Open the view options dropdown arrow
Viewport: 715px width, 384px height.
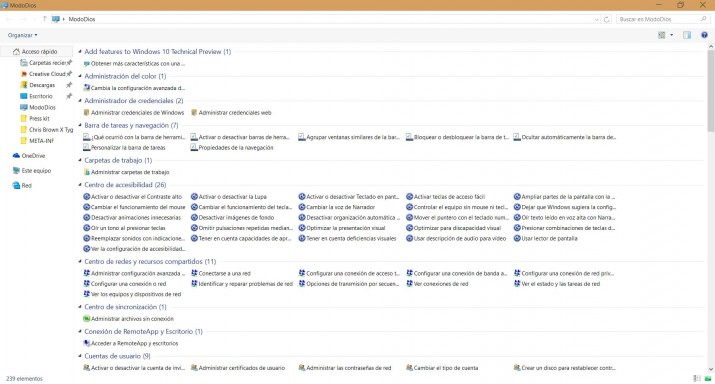pos(671,35)
